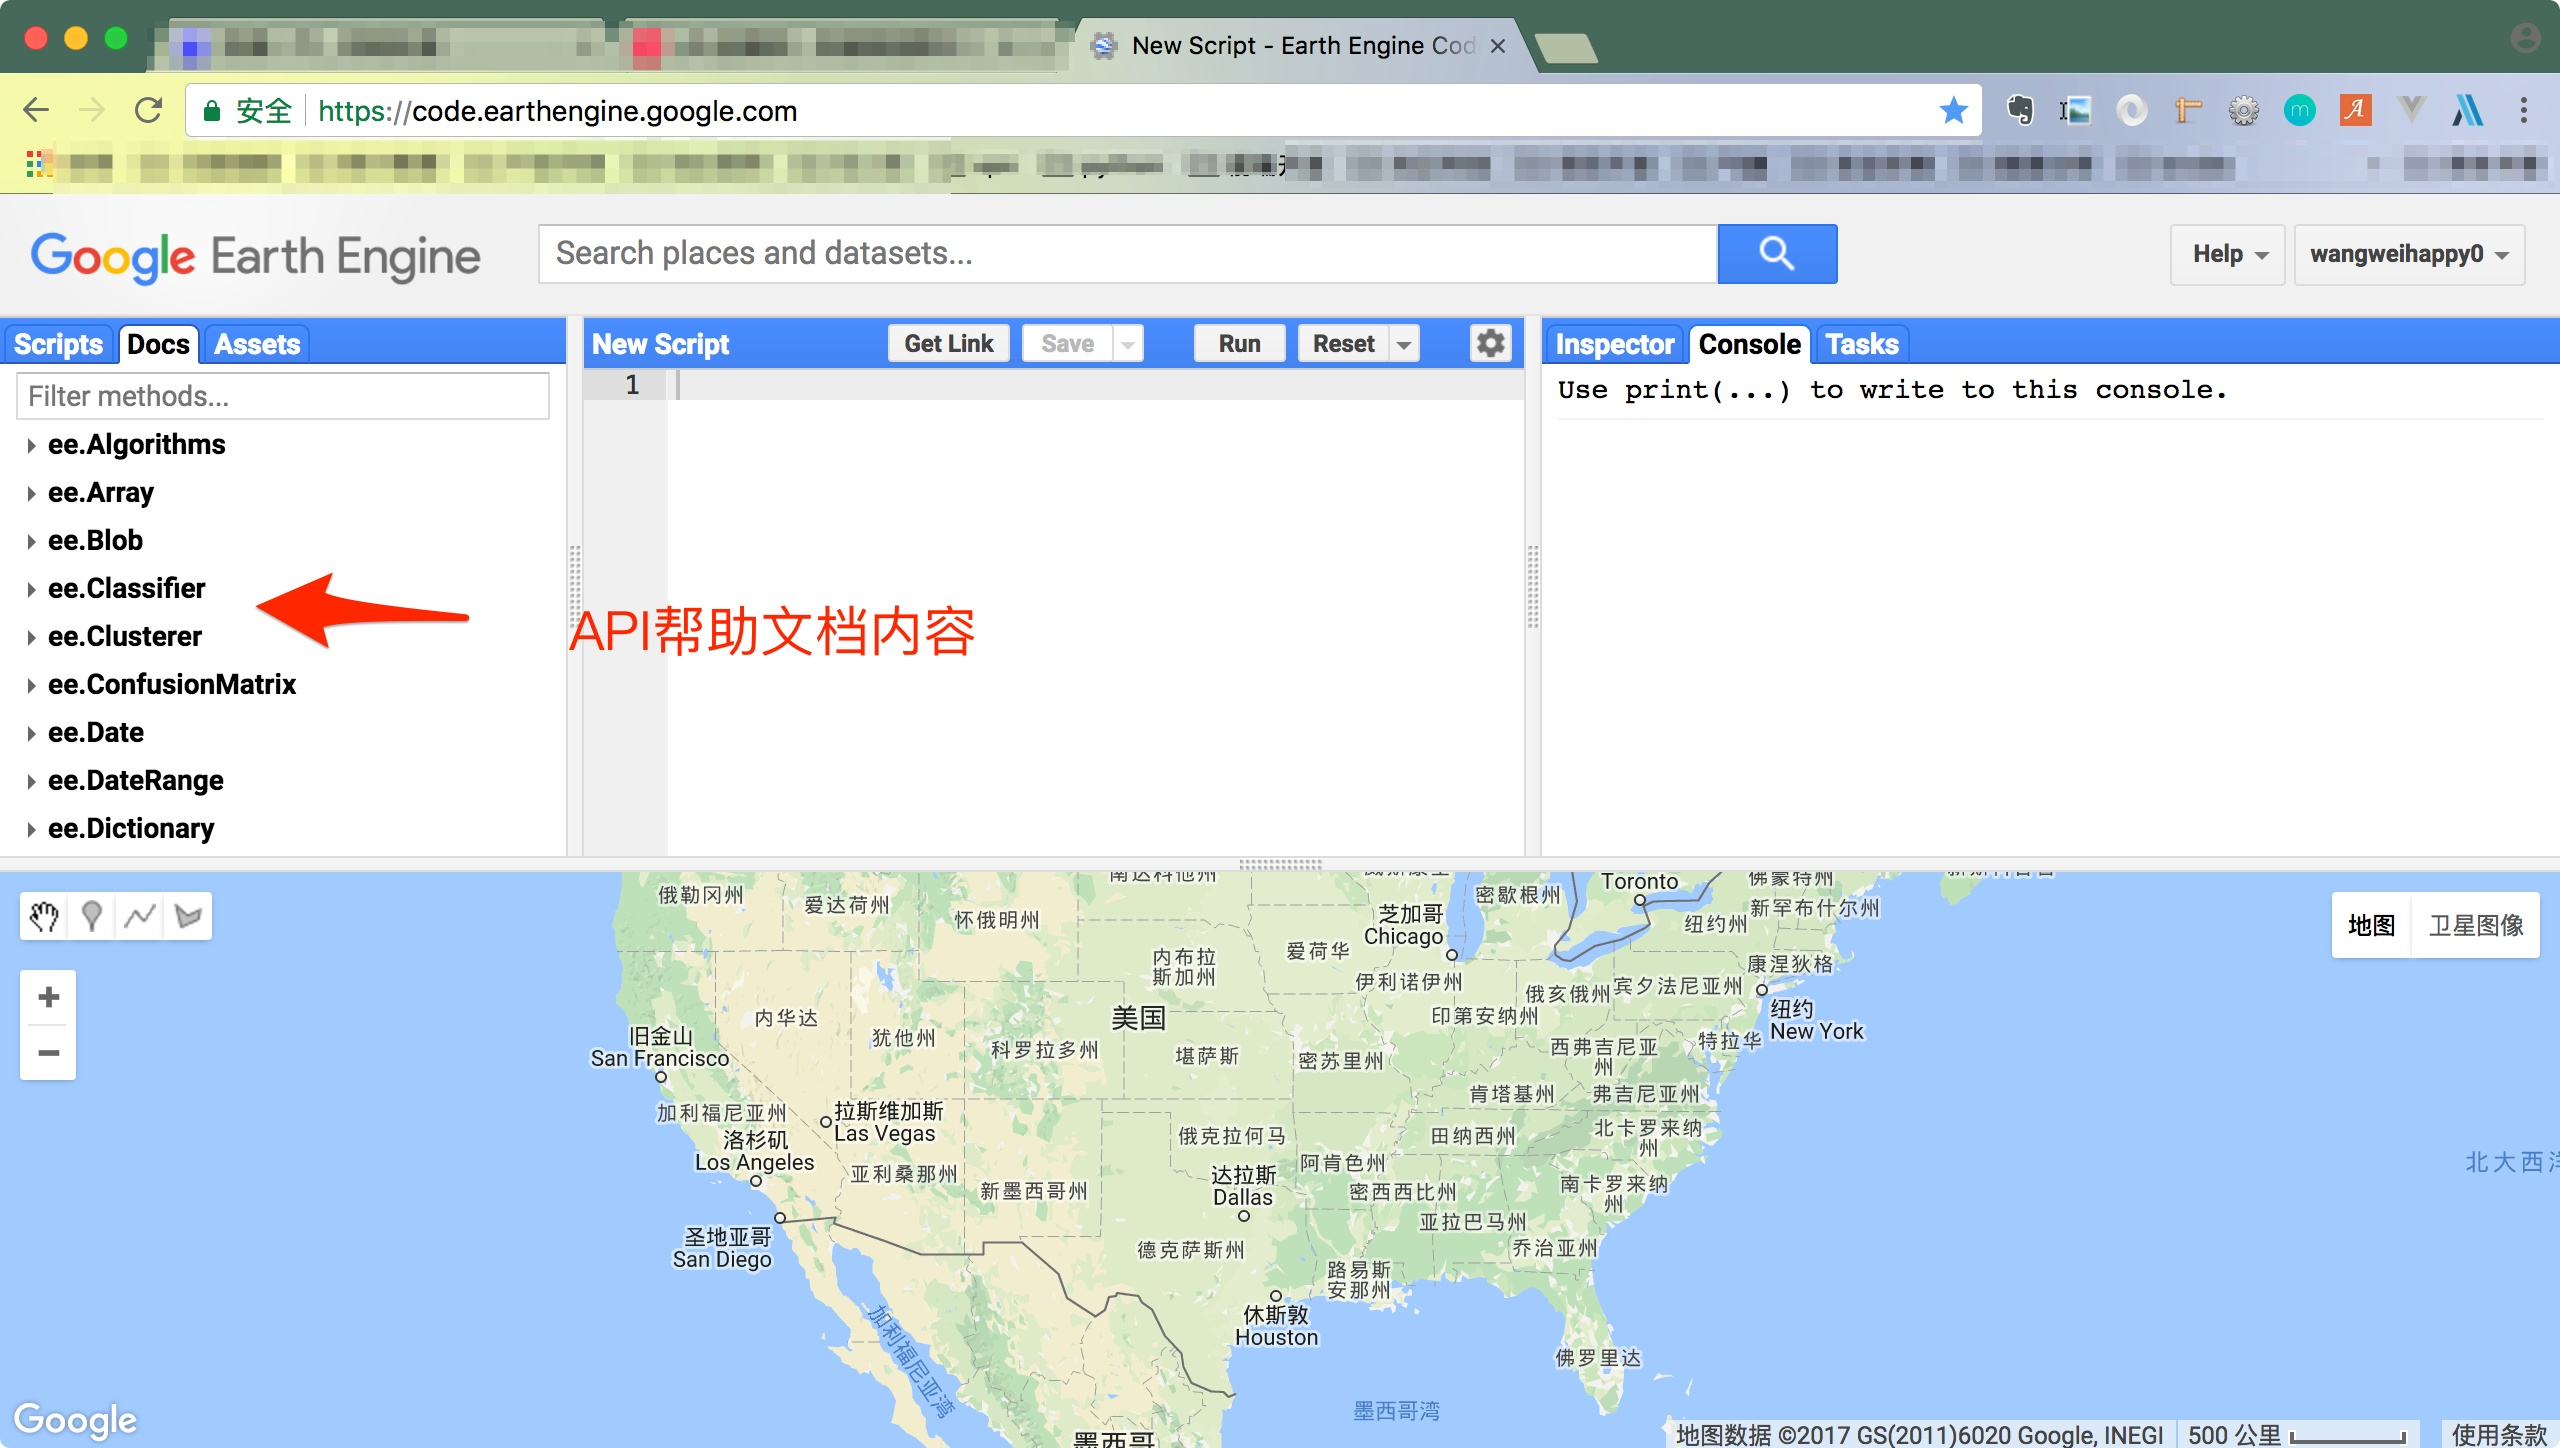Select the point marker drawing tool
Image resolution: width=2560 pixels, height=1448 pixels.
pyautogui.click(x=91, y=915)
